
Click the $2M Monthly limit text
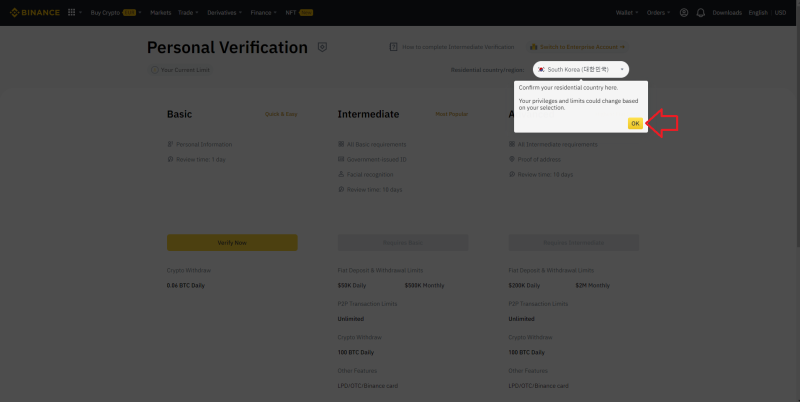pyautogui.click(x=592, y=286)
